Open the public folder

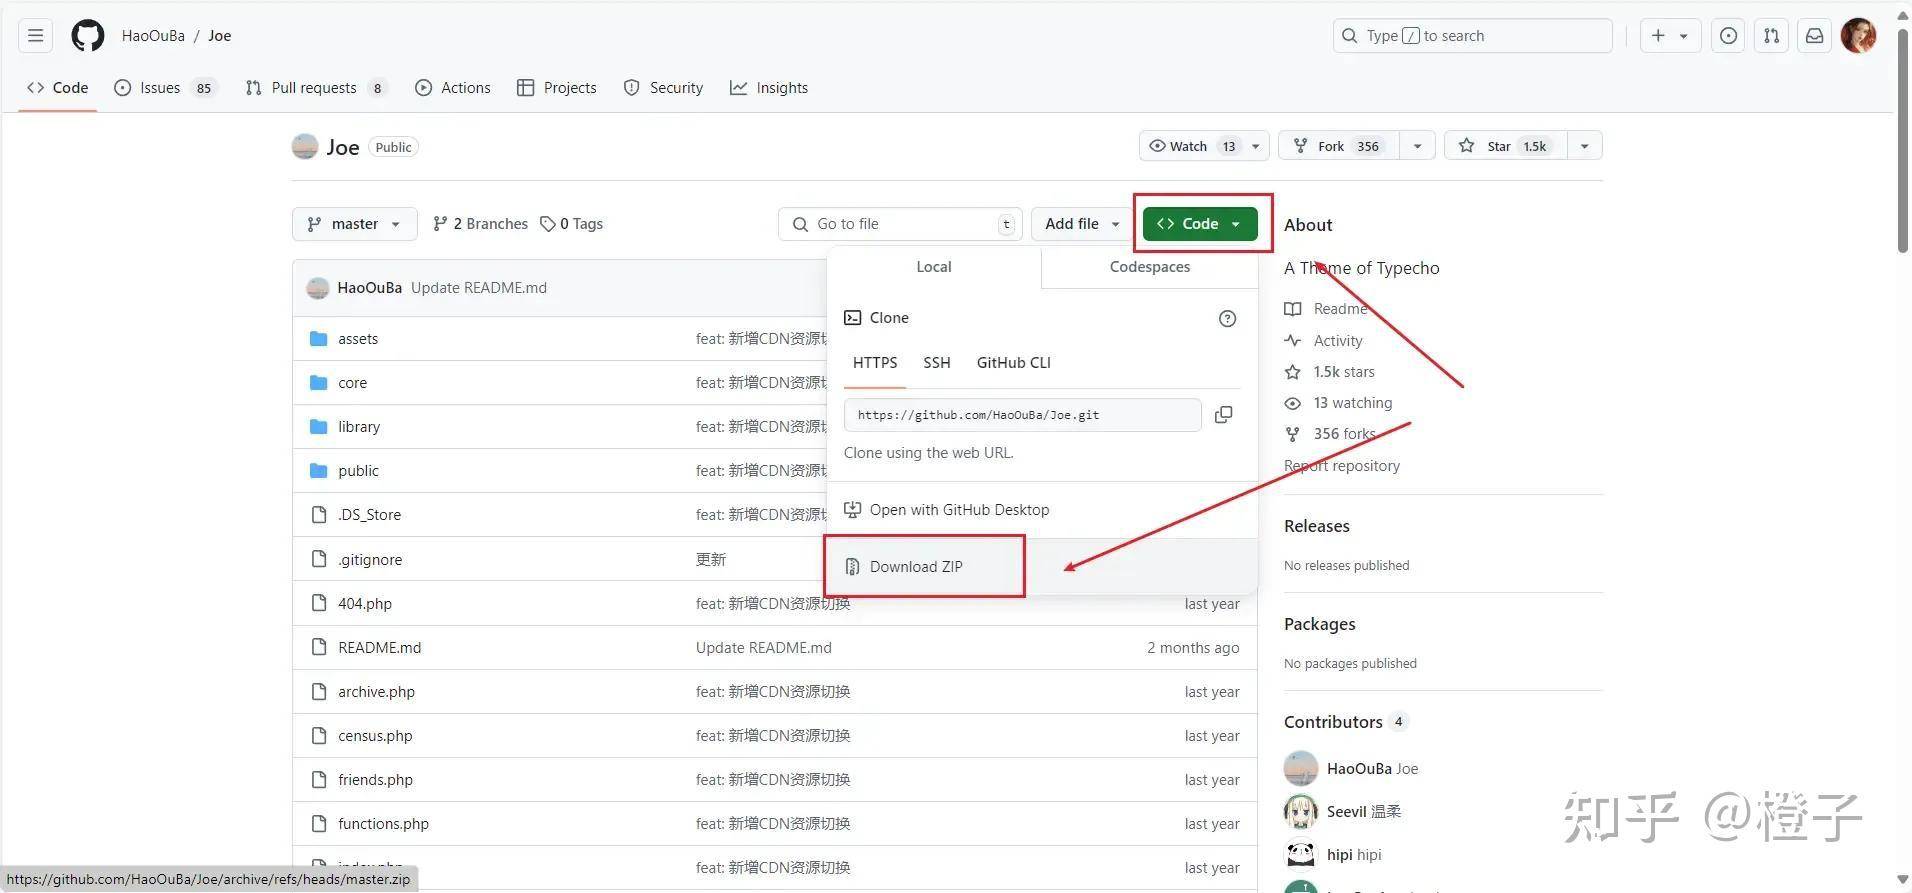pyautogui.click(x=358, y=471)
